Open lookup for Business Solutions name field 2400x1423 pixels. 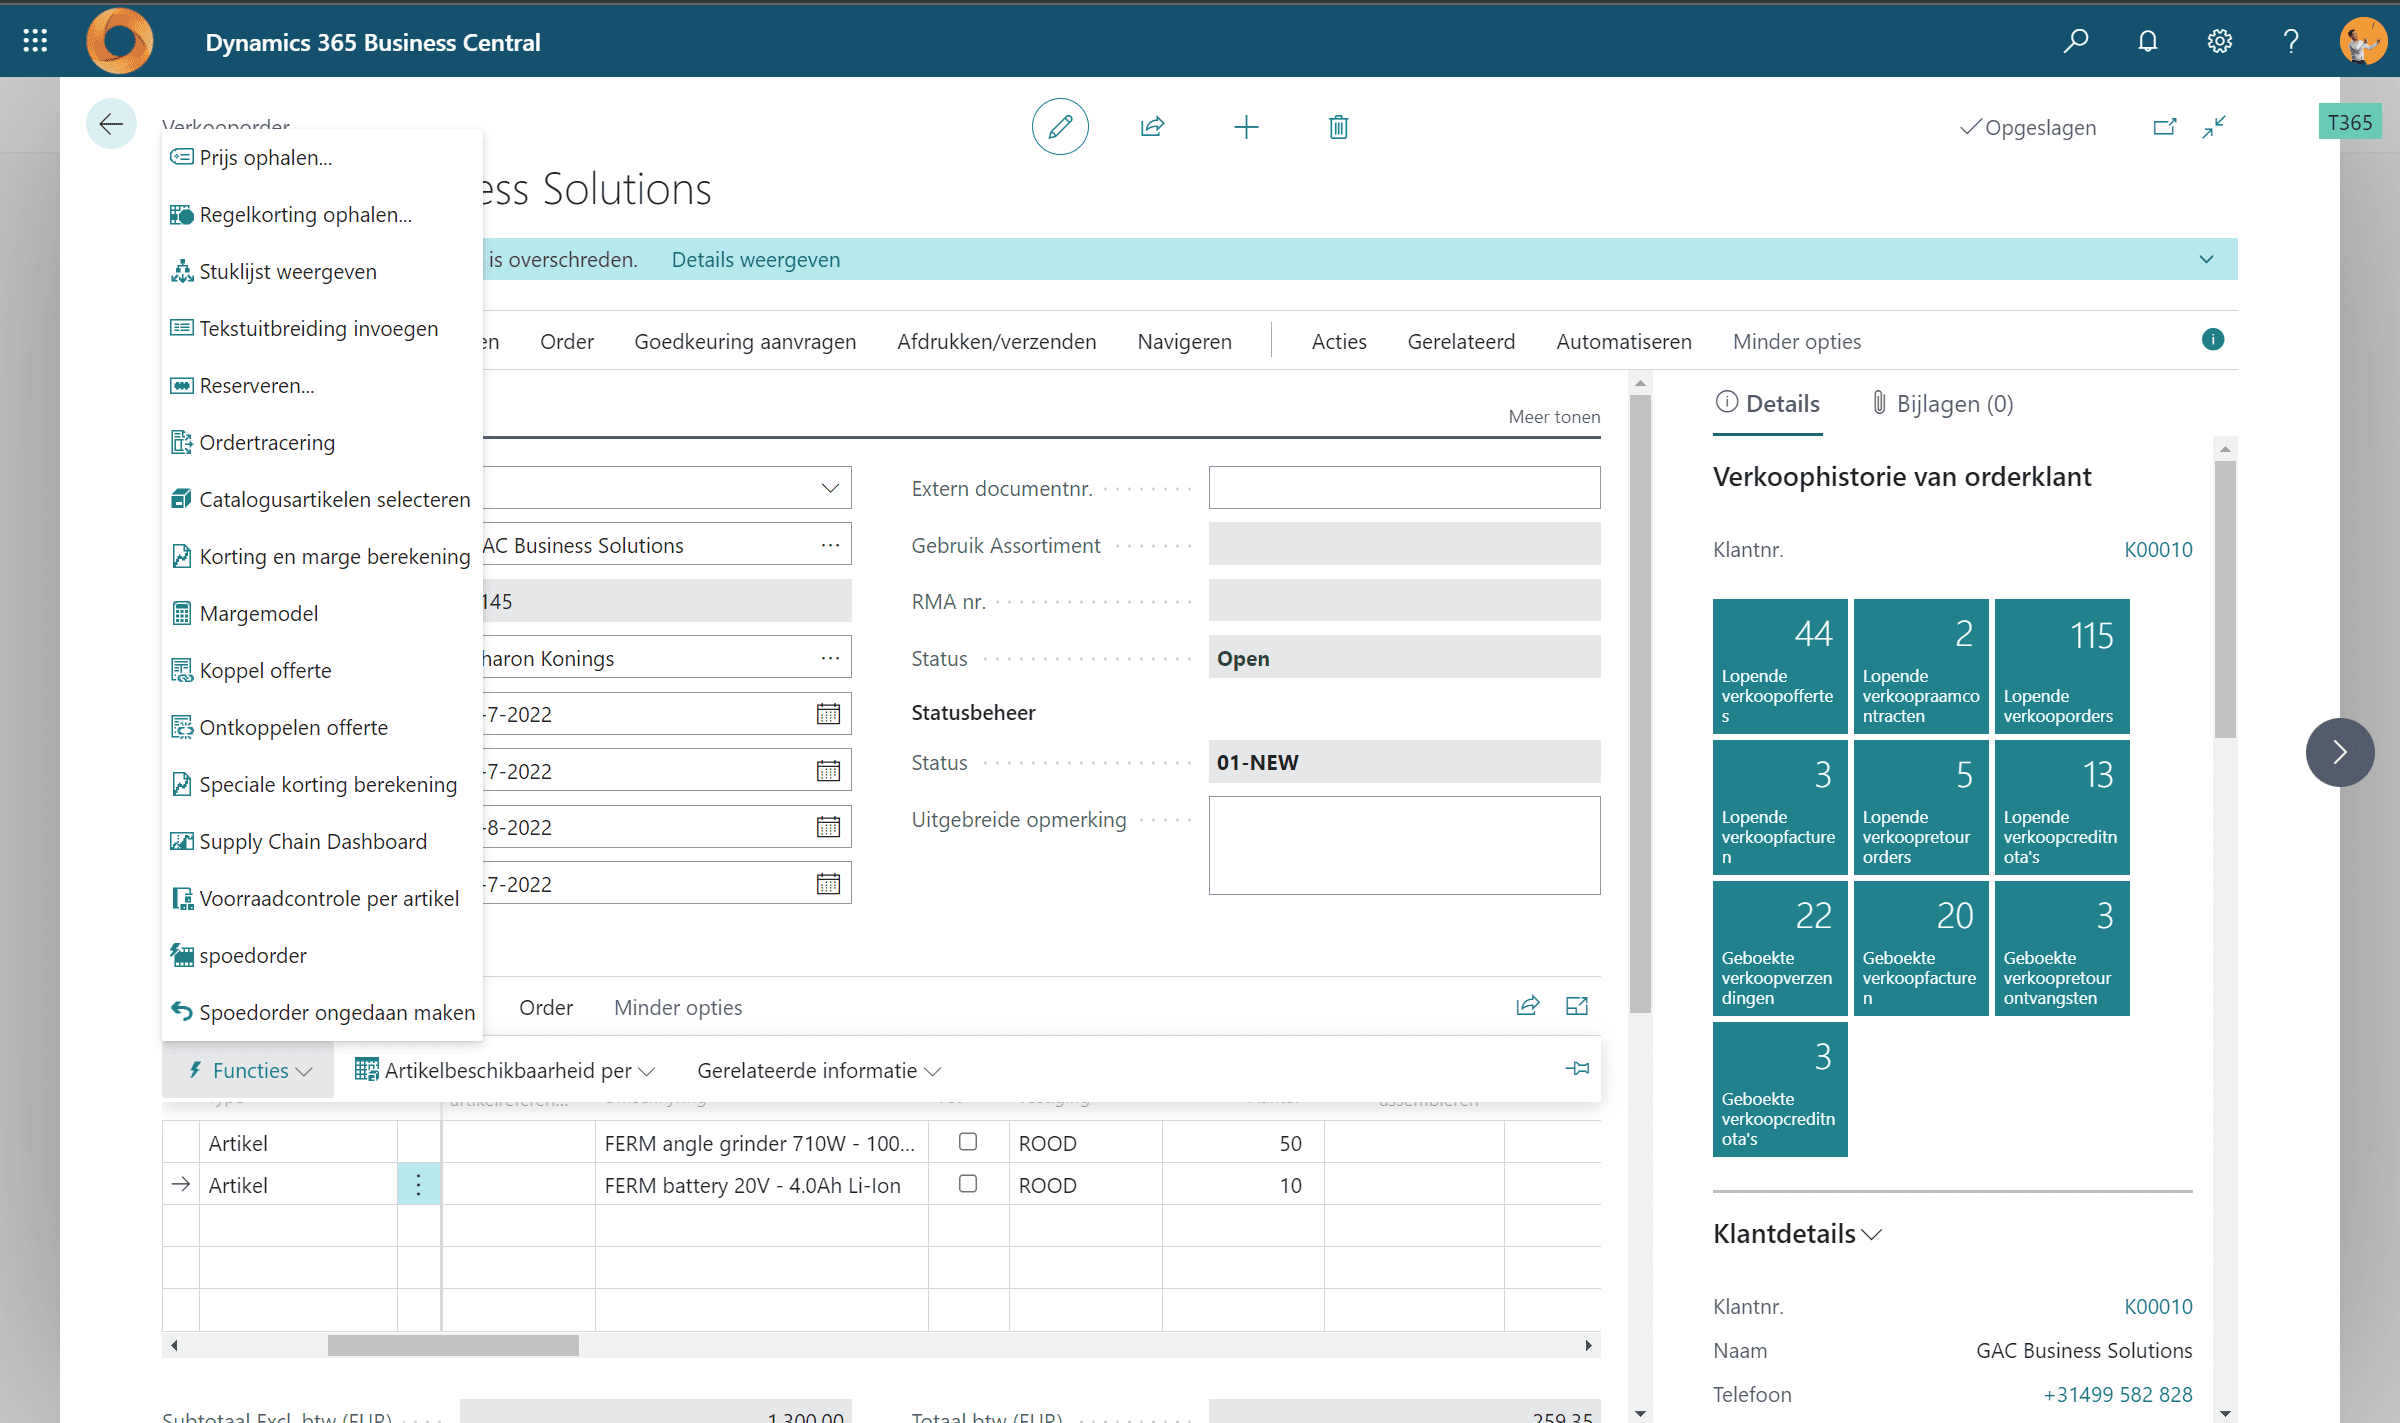pos(830,545)
